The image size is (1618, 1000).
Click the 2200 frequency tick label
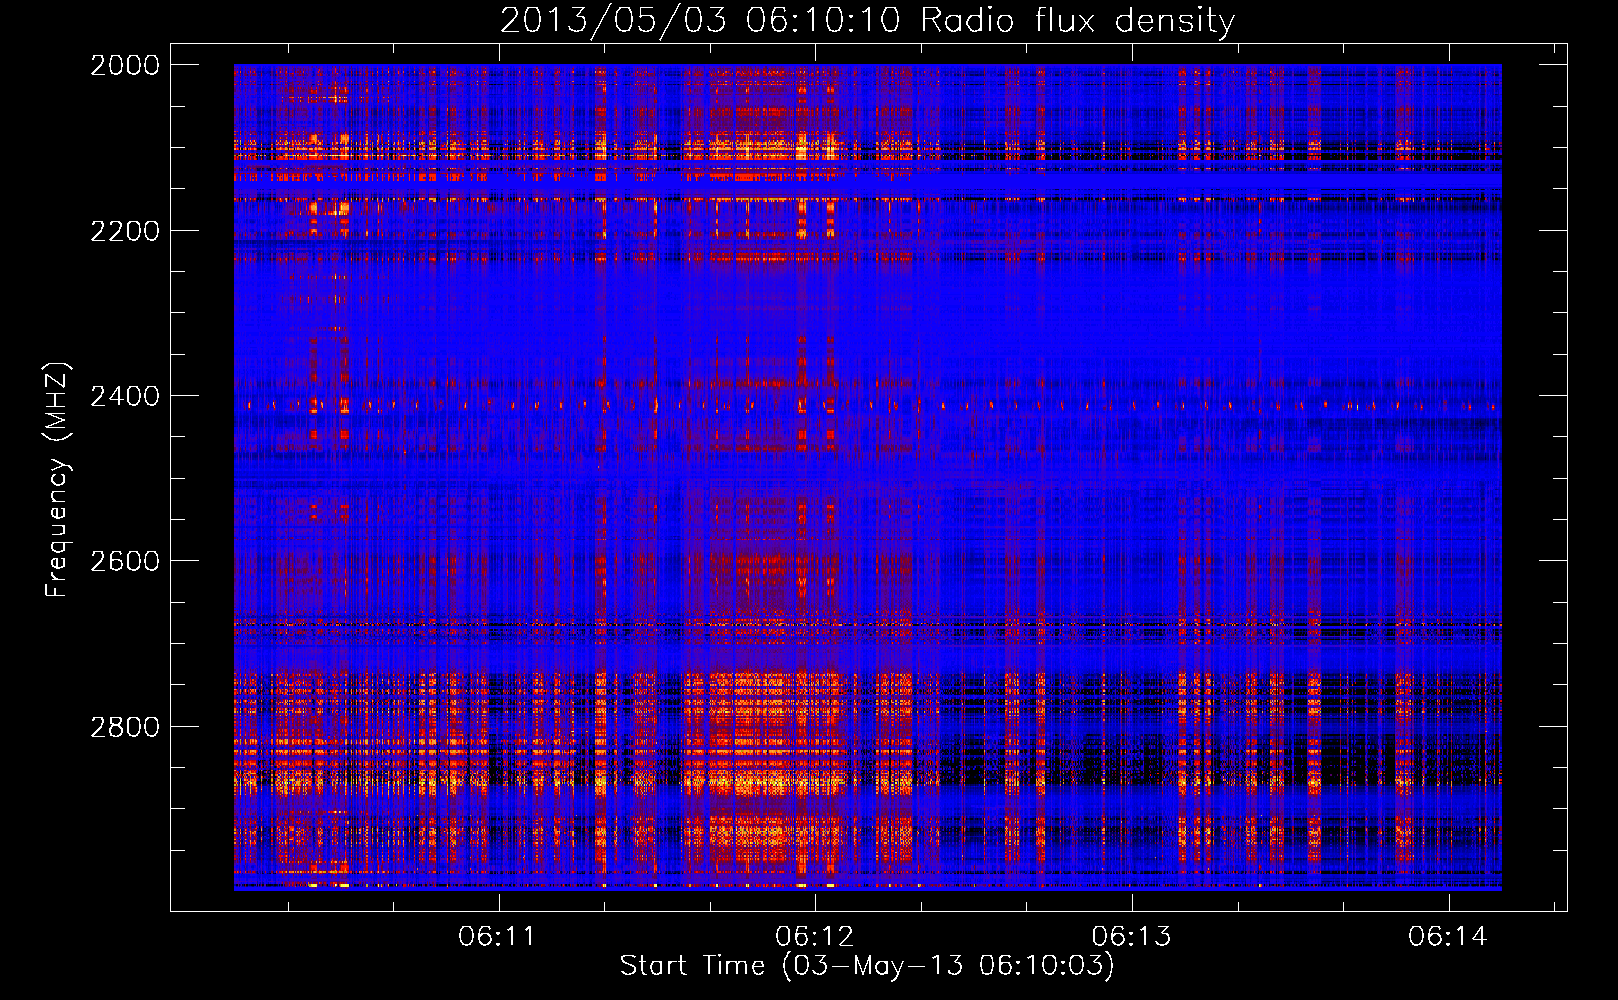pyautogui.click(x=125, y=231)
